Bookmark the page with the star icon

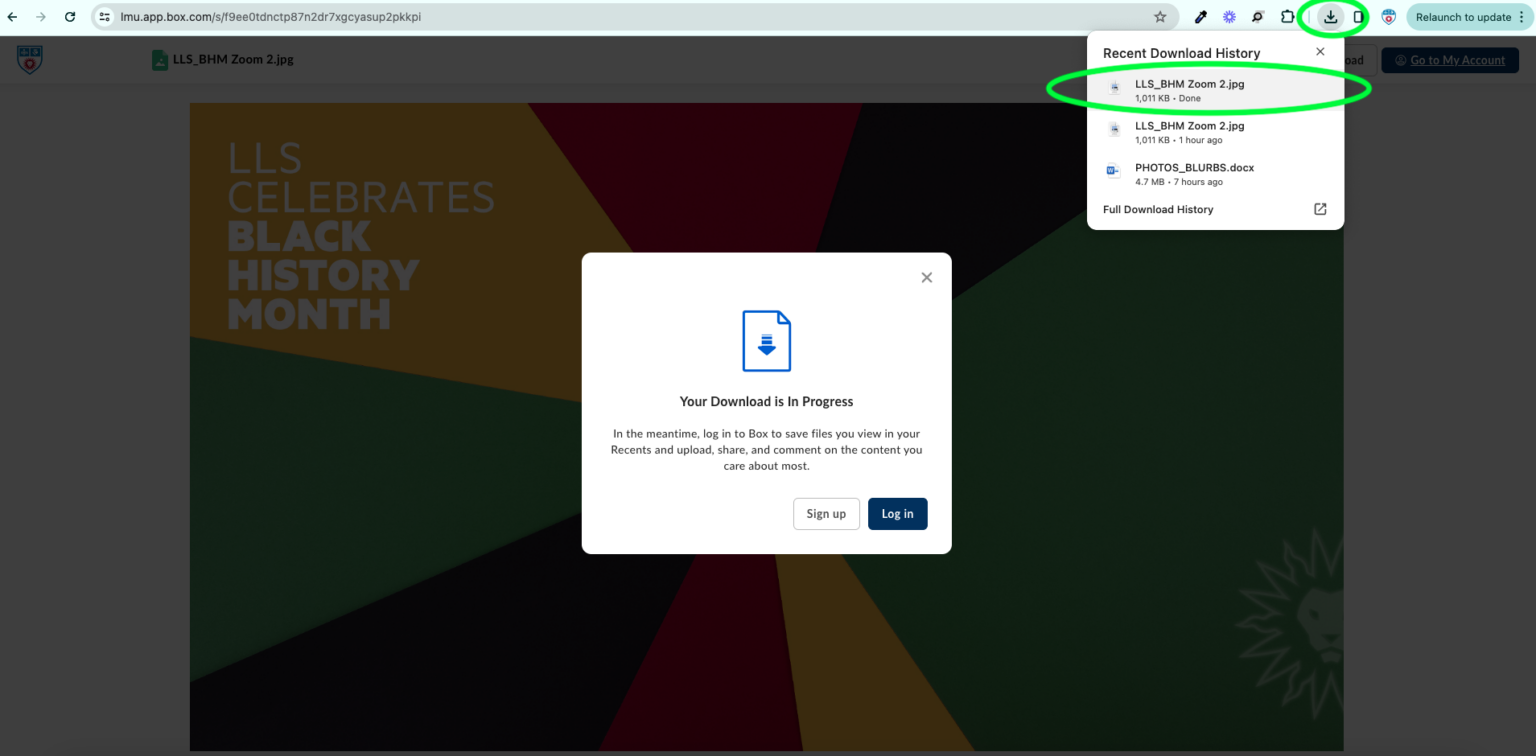tap(1159, 16)
